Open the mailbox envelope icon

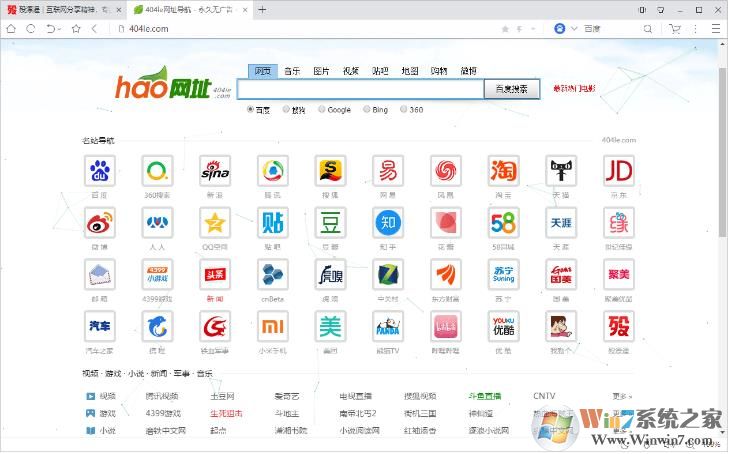point(99,275)
